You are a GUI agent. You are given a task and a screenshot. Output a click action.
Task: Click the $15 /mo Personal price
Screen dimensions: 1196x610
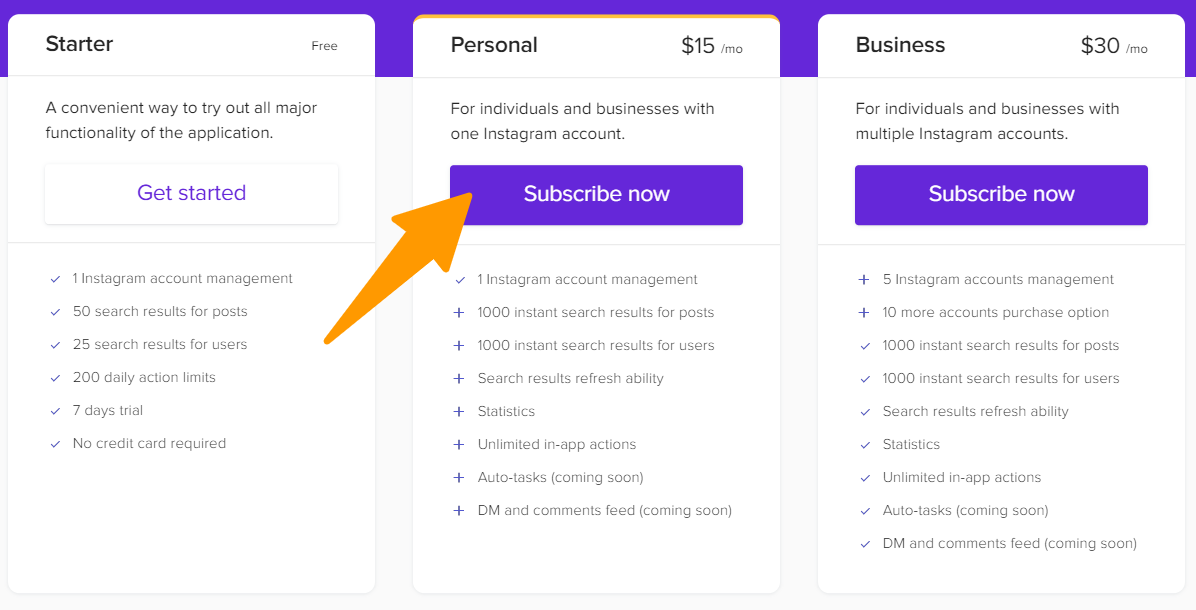[x=711, y=46]
